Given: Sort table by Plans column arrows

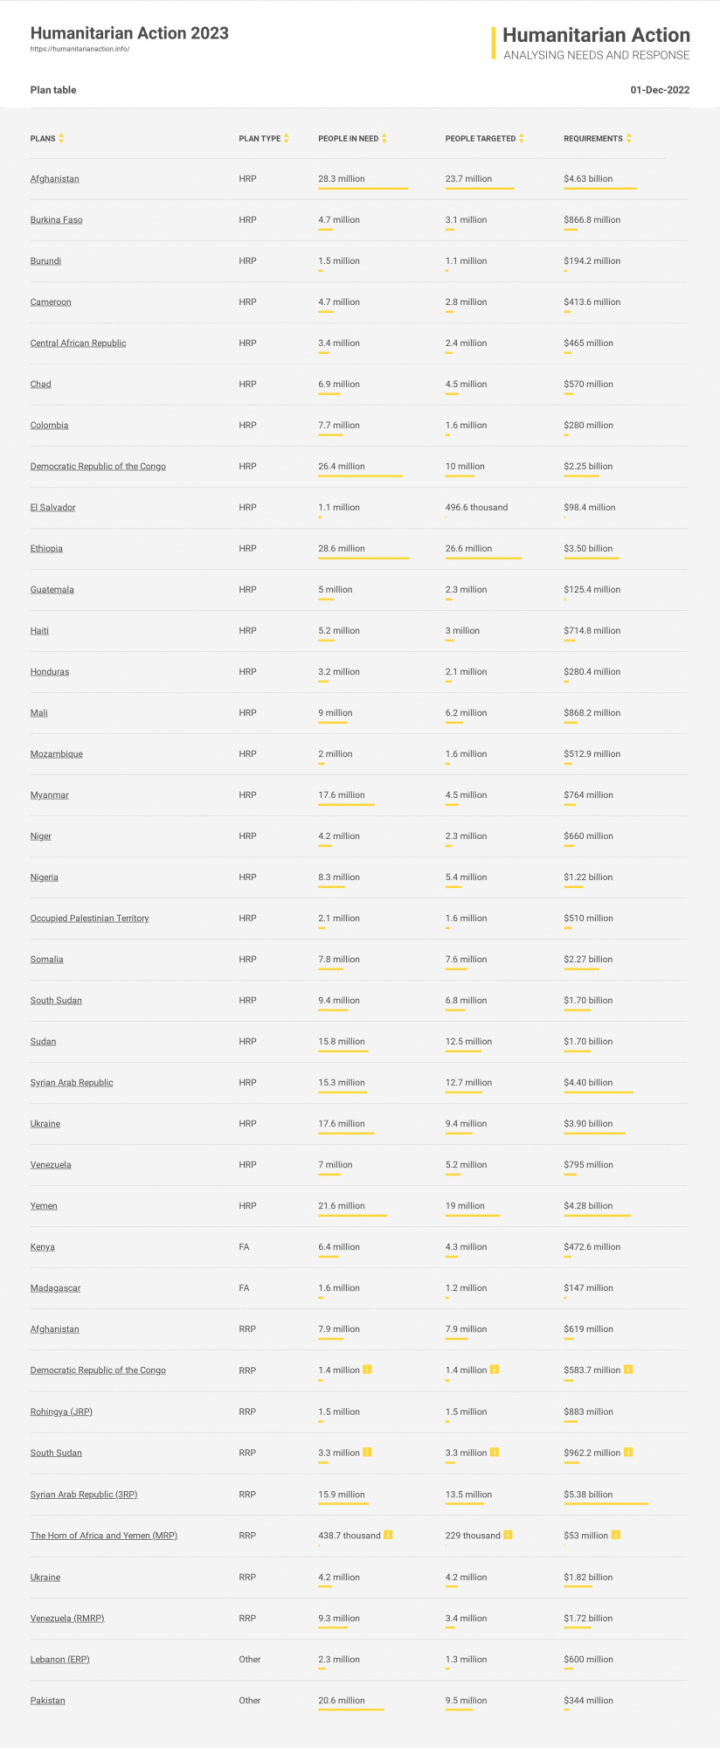Looking at the screenshot, I should point(61,138).
